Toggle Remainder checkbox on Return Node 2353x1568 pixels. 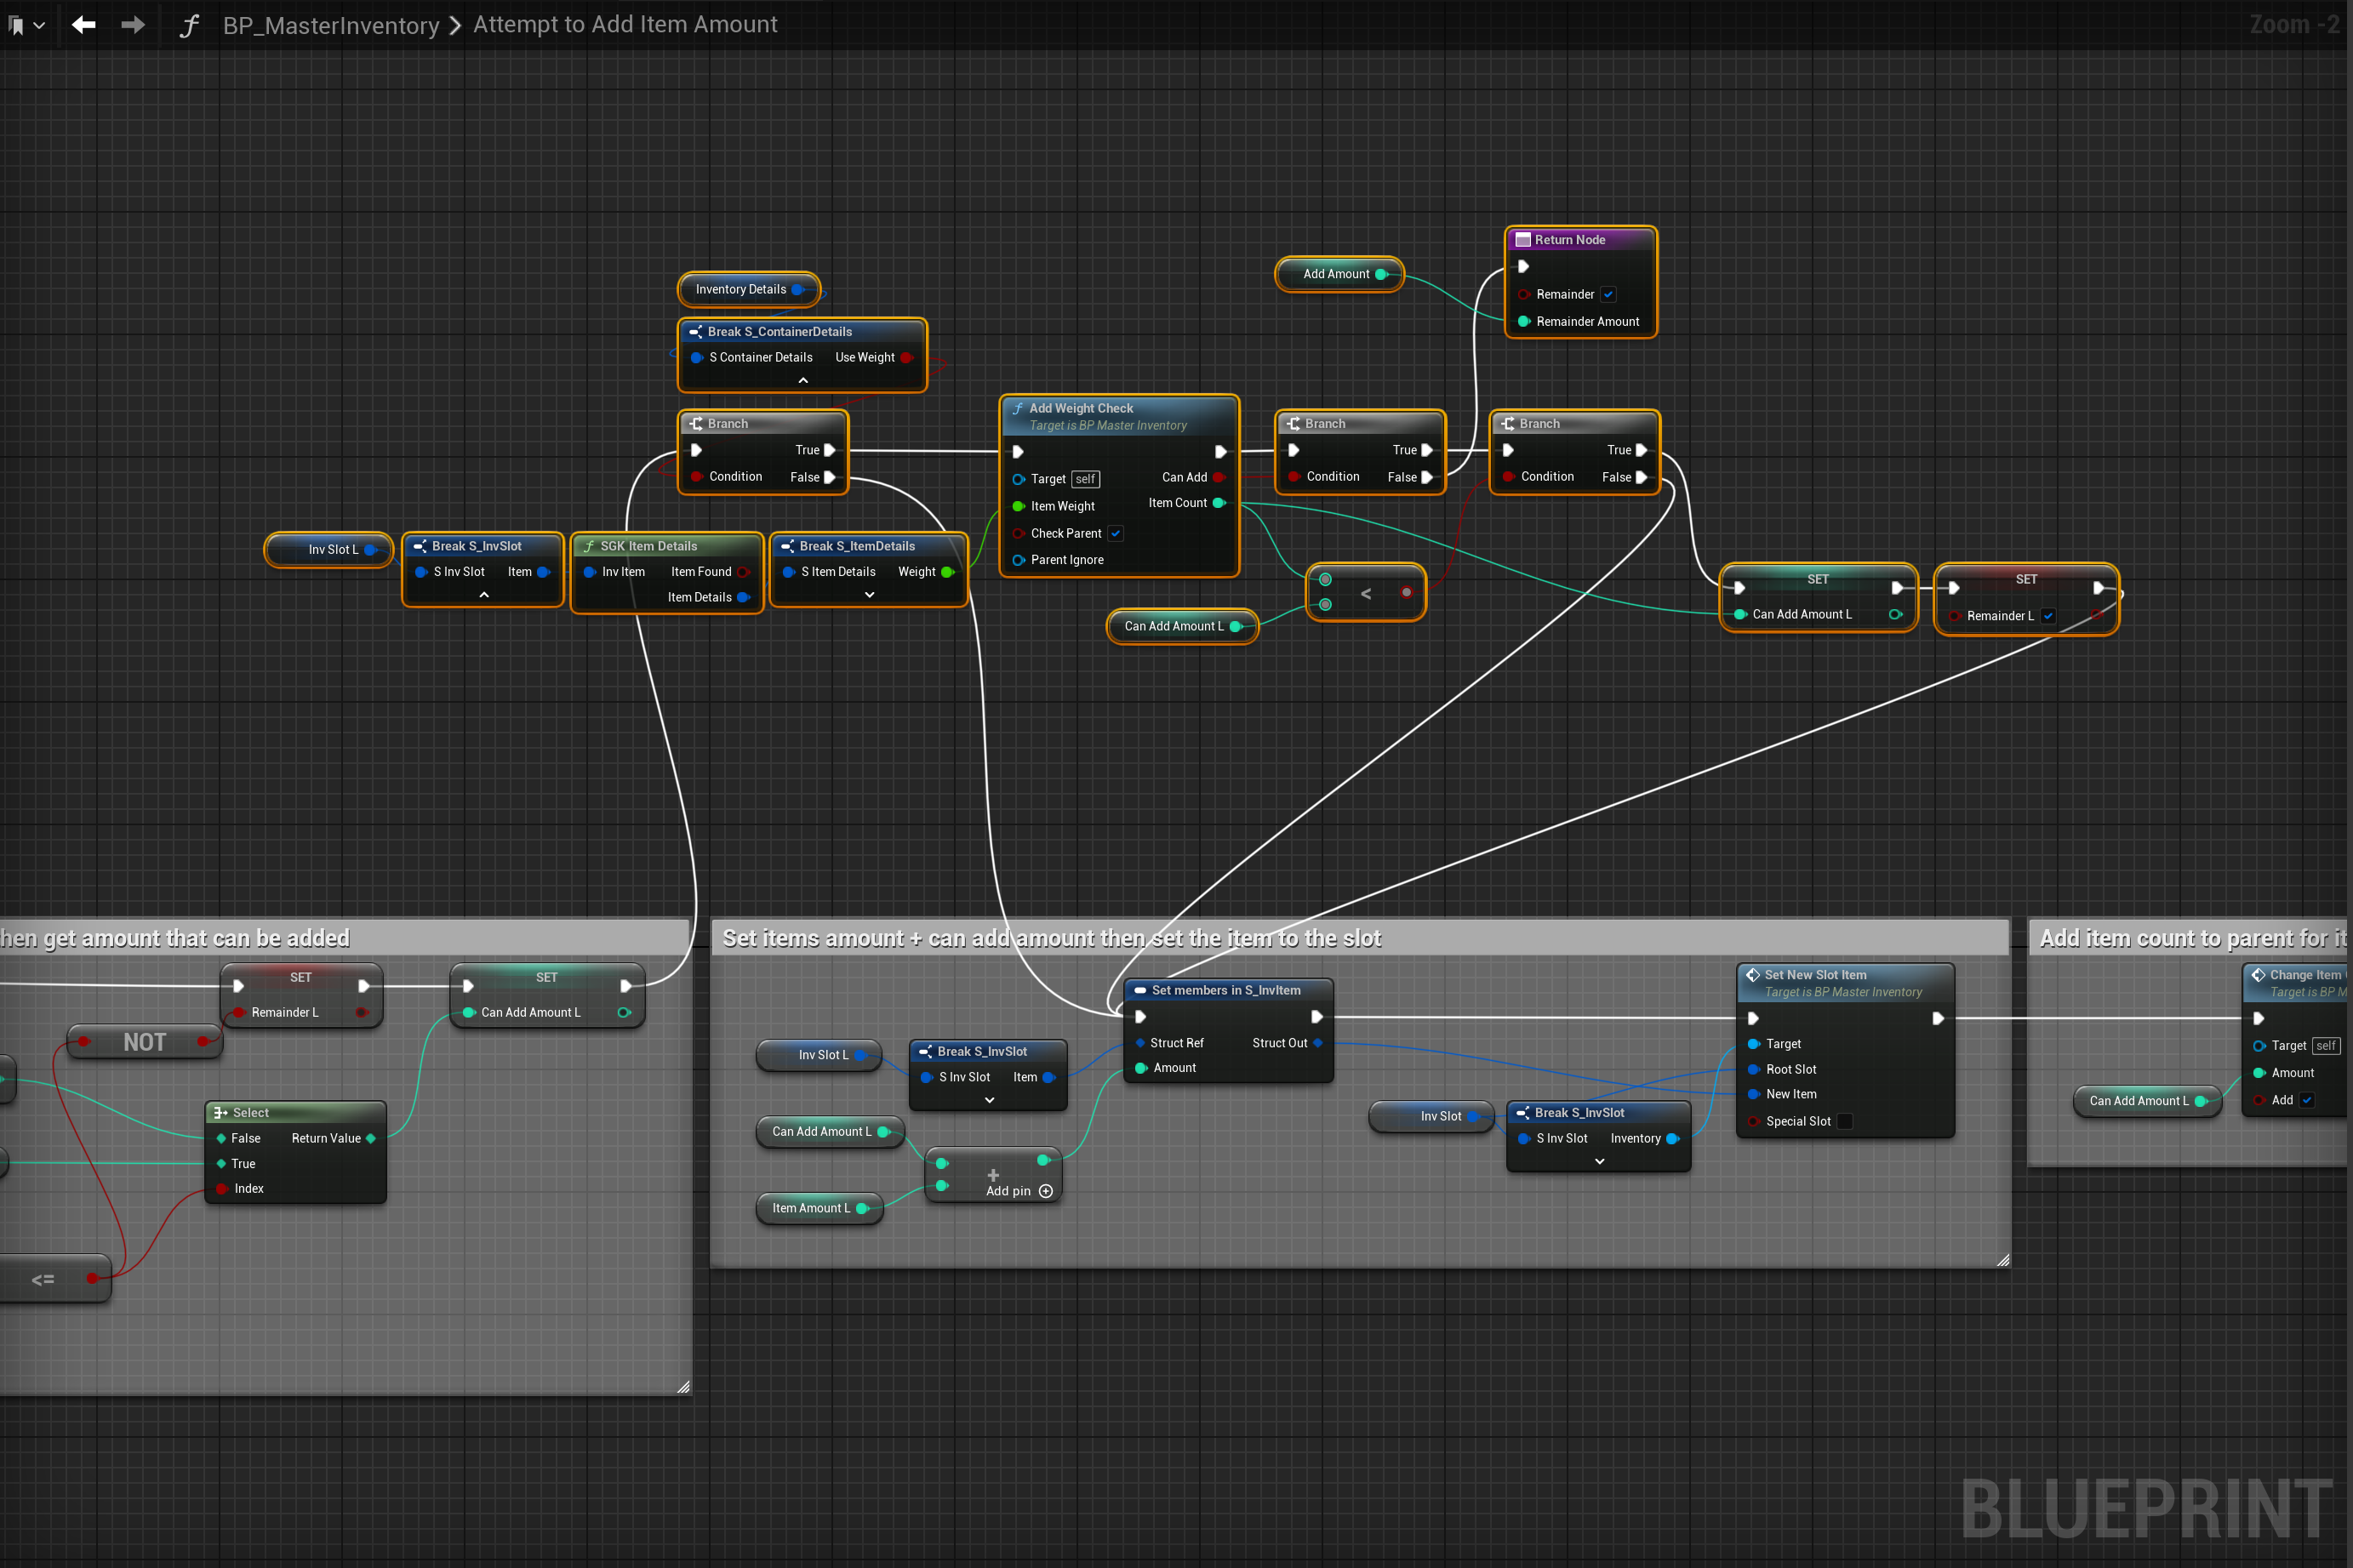click(x=1608, y=295)
